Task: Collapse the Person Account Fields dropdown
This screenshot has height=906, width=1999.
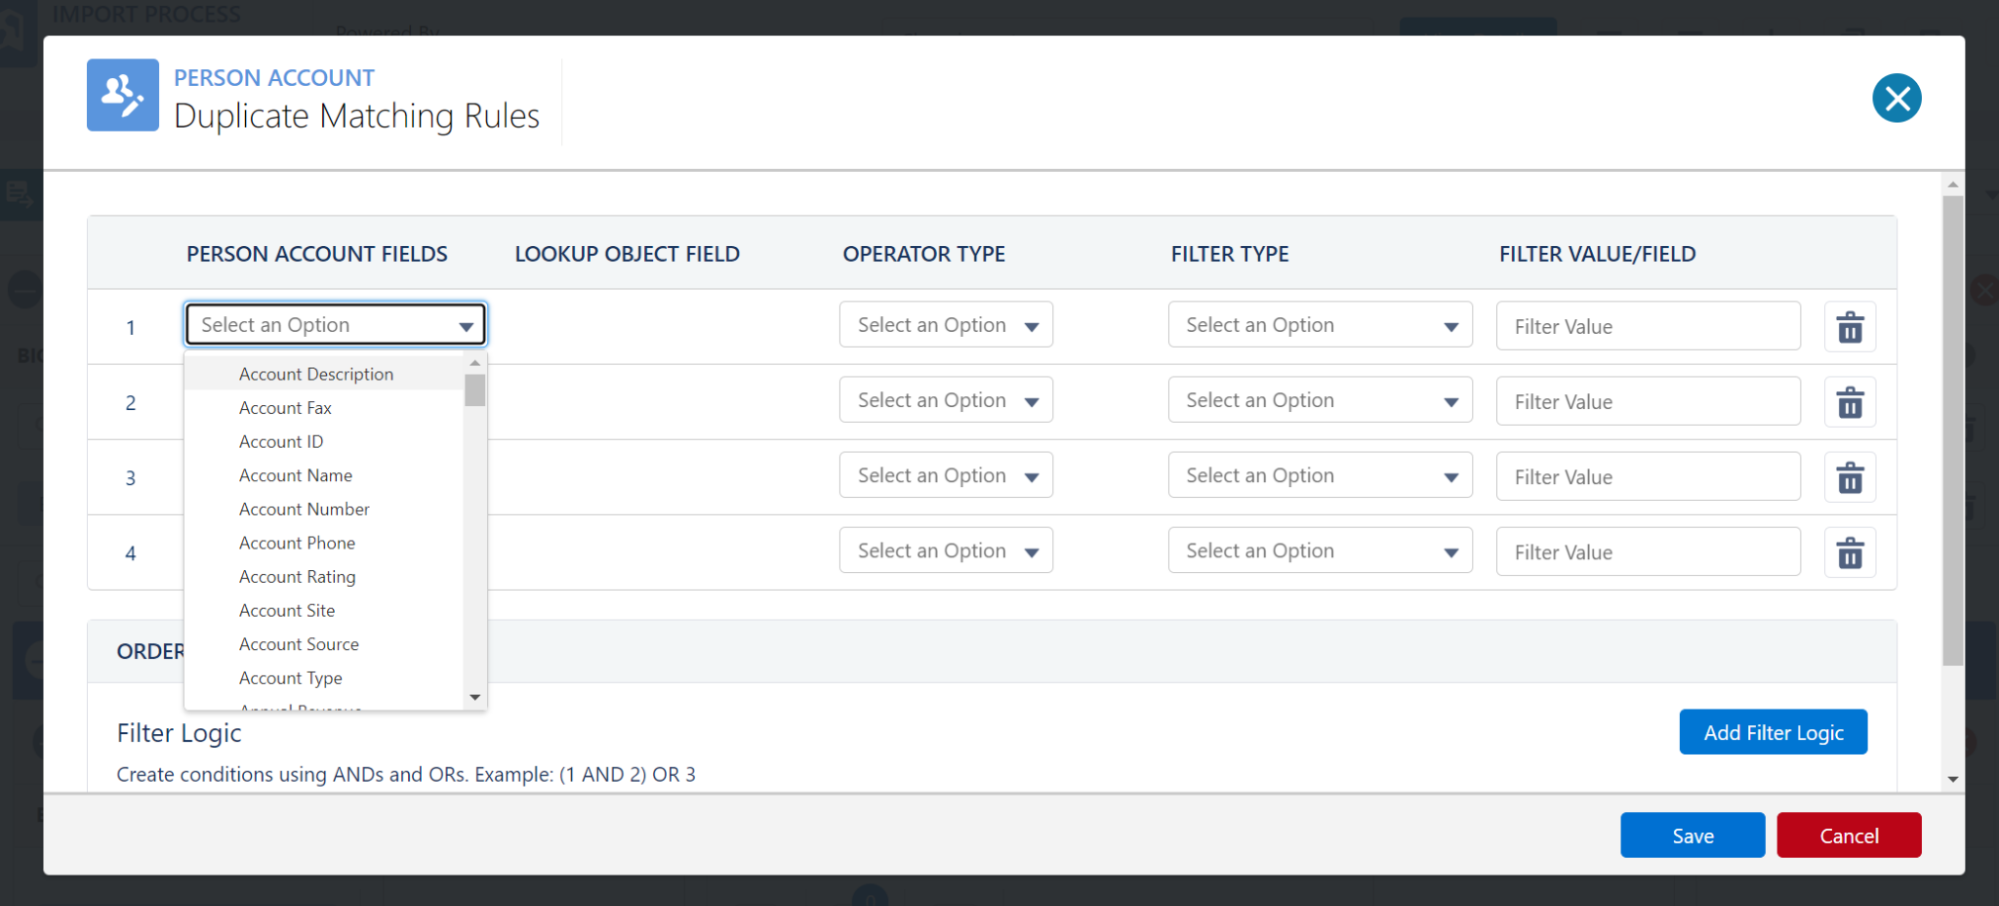Action: pyautogui.click(x=335, y=325)
